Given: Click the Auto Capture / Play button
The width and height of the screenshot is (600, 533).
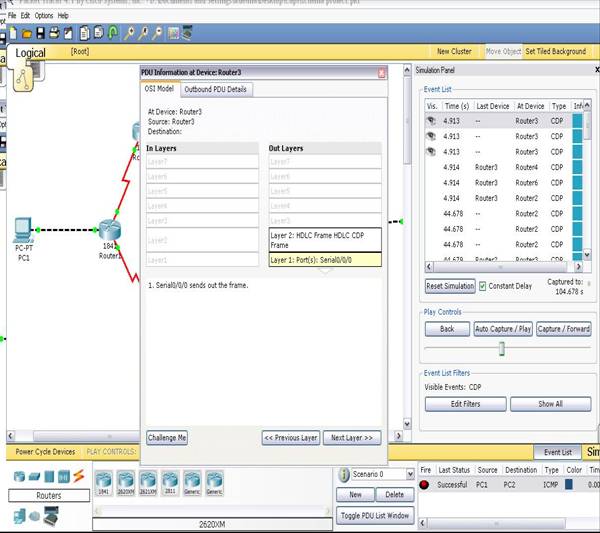Looking at the screenshot, I should pyautogui.click(x=503, y=329).
